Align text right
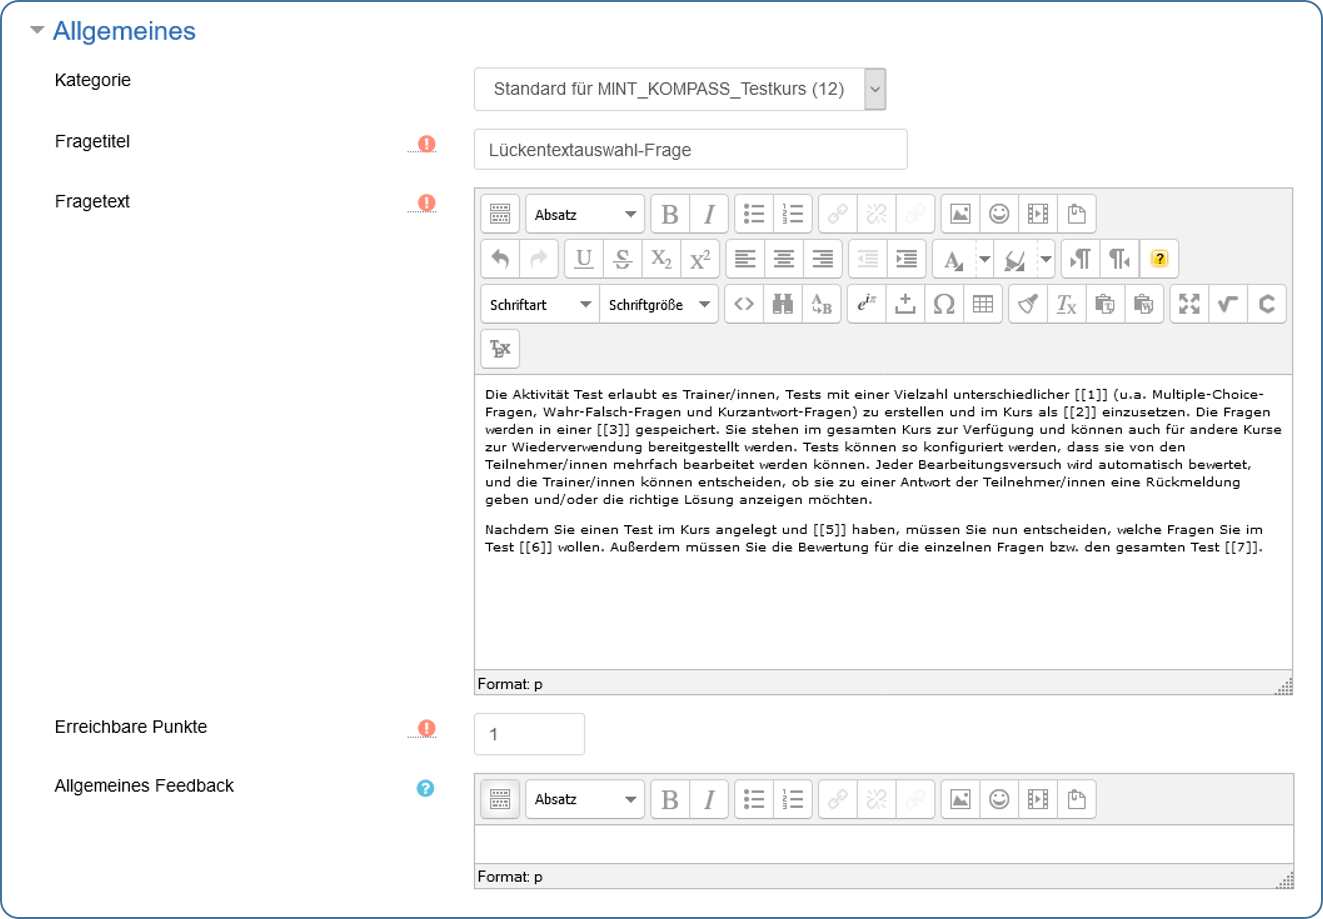The height and width of the screenshot is (919, 1323). (823, 259)
